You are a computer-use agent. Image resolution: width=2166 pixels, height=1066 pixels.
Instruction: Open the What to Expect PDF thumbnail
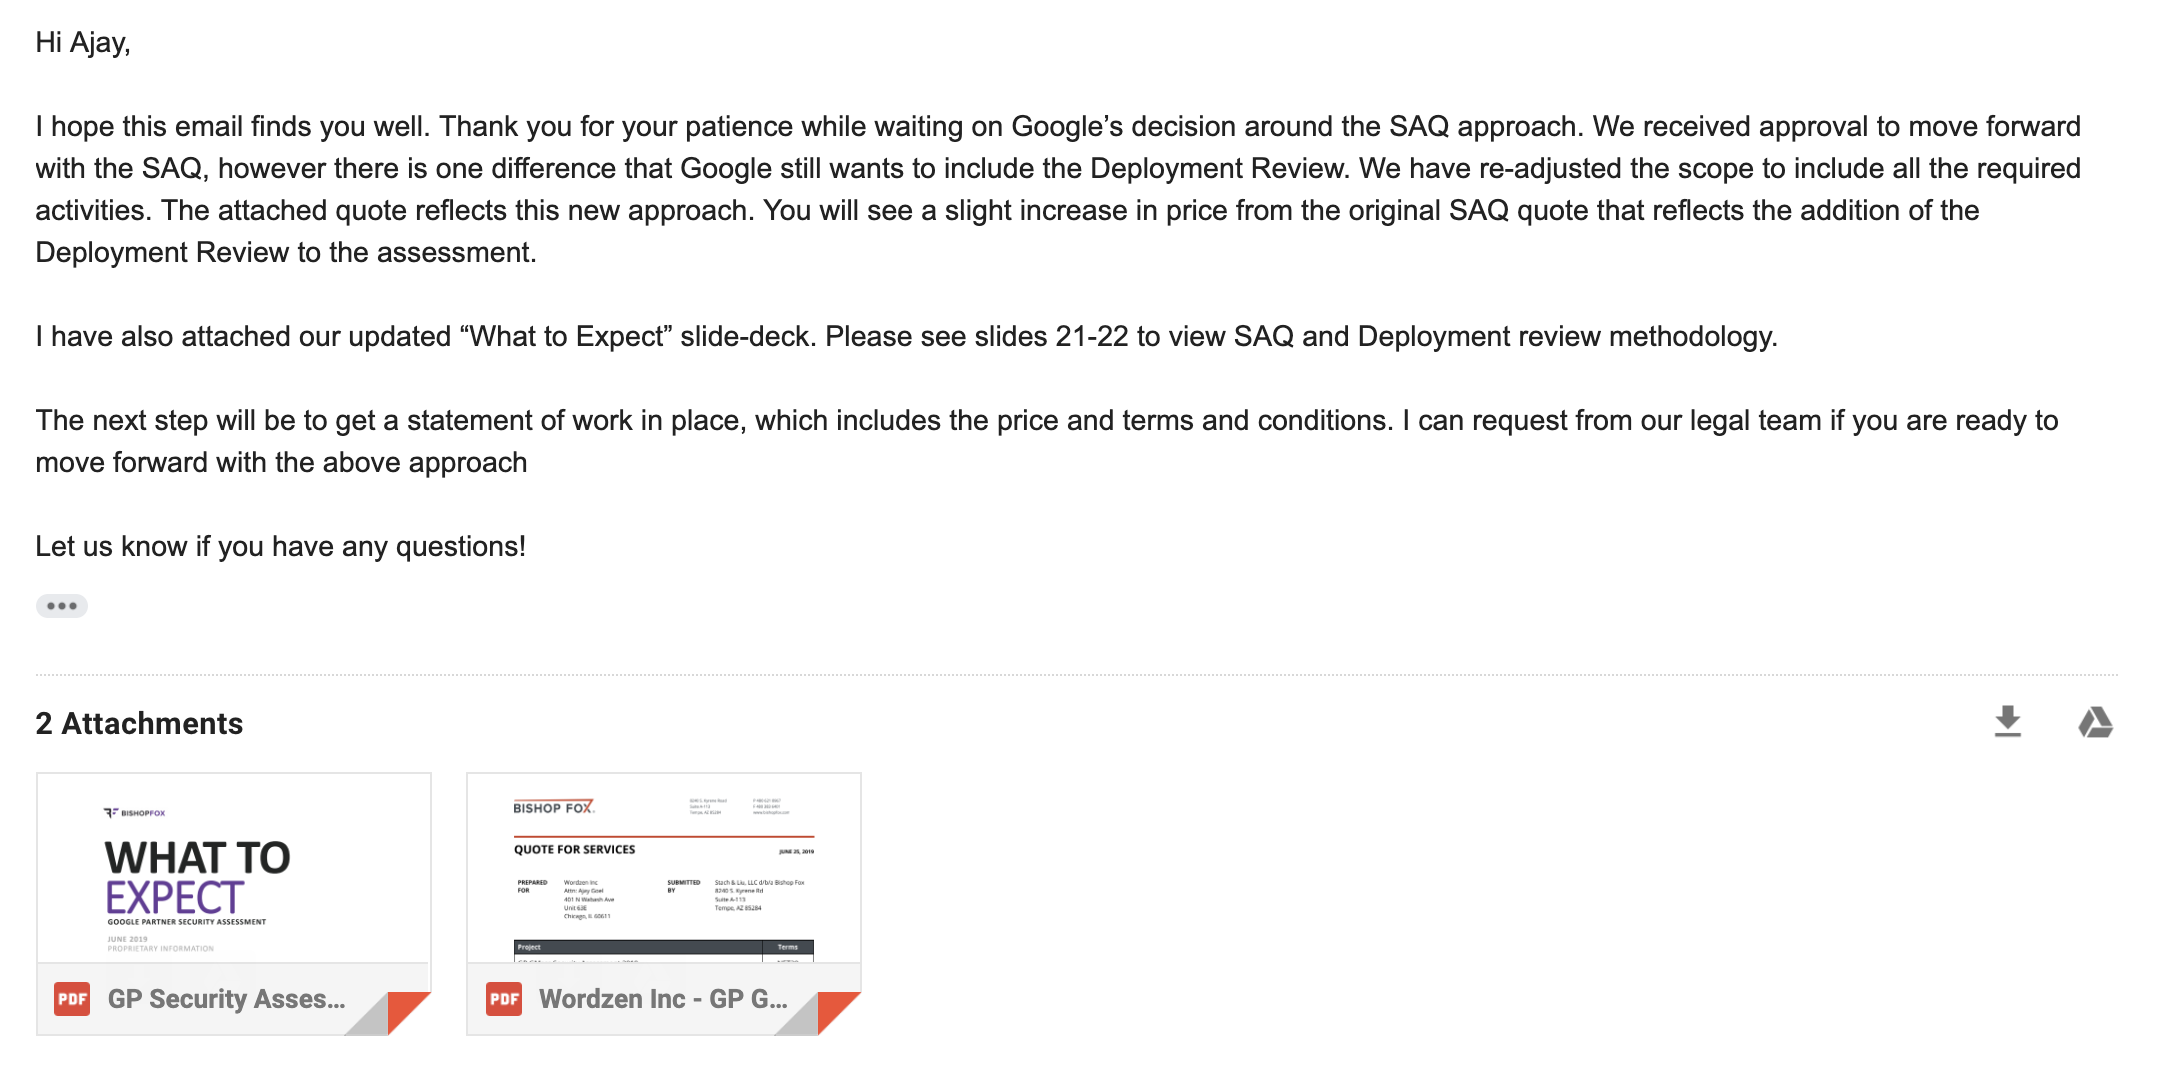click(234, 868)
